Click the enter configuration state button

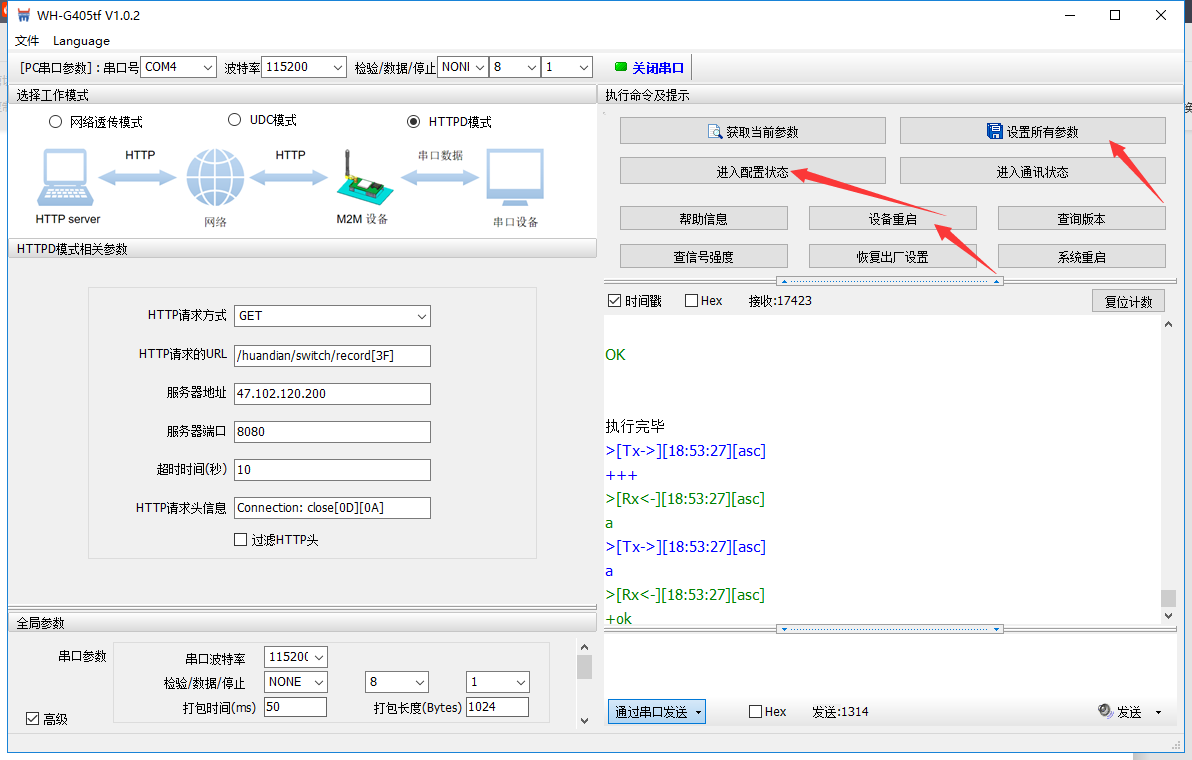pos(752,172)
